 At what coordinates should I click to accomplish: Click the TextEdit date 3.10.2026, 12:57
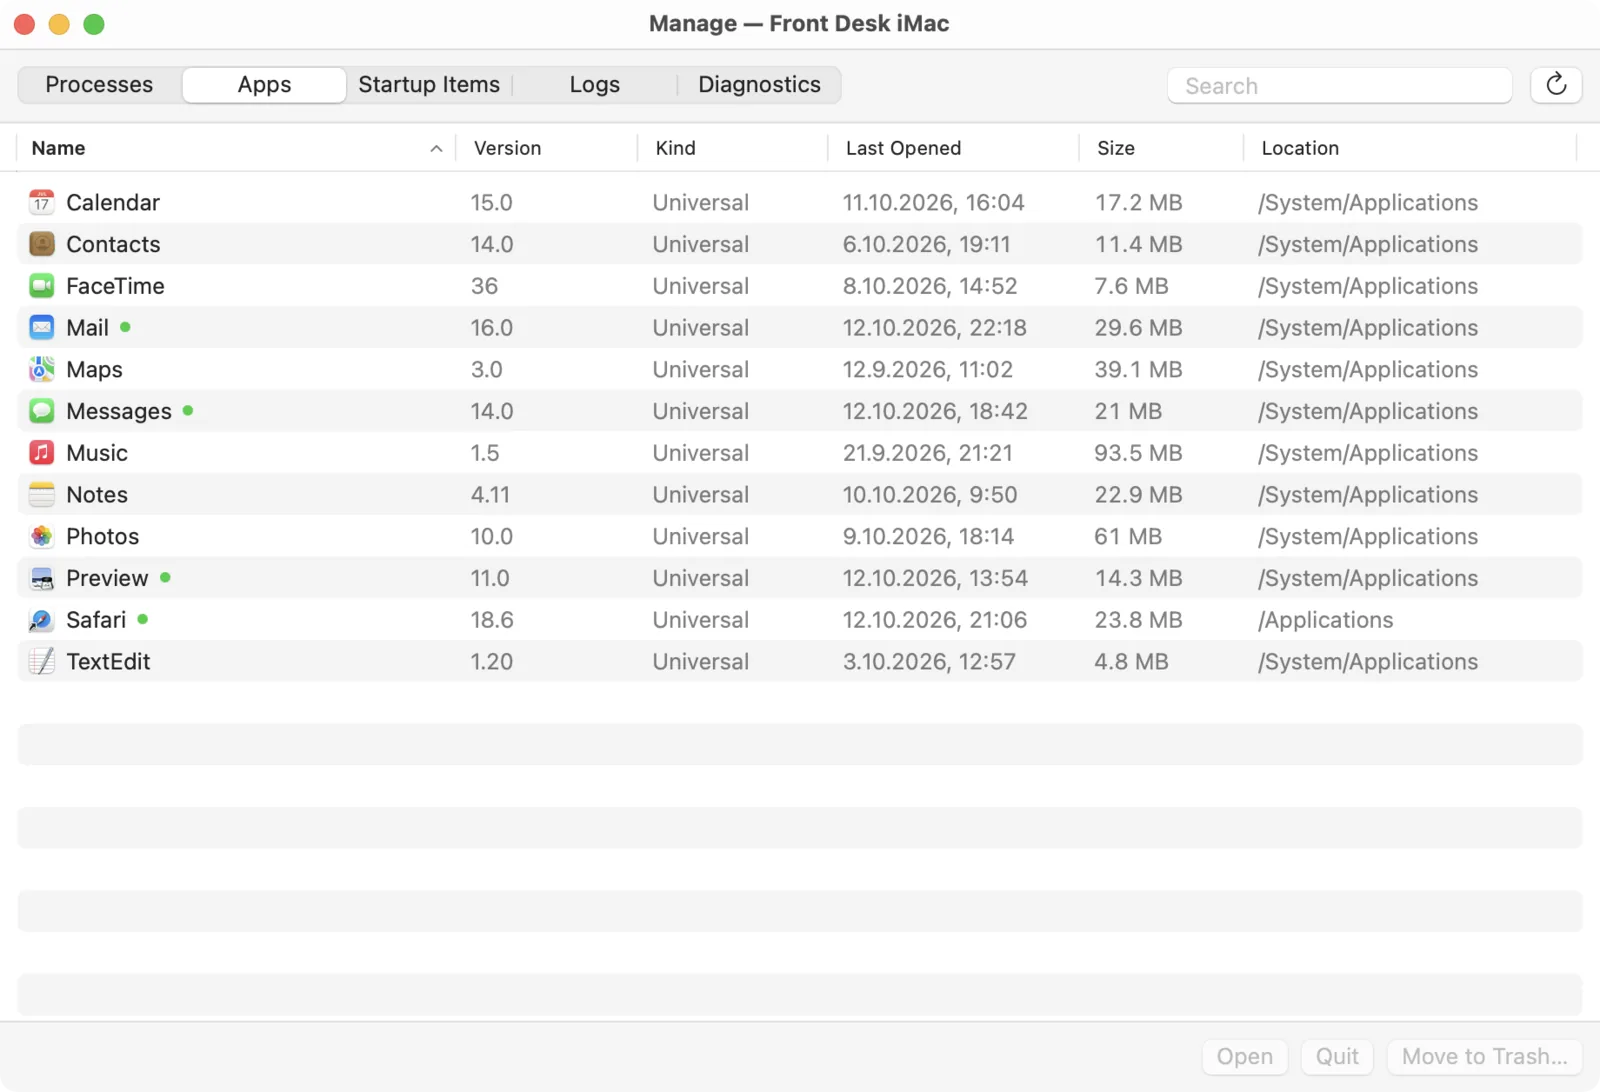[x=929, y=662]
